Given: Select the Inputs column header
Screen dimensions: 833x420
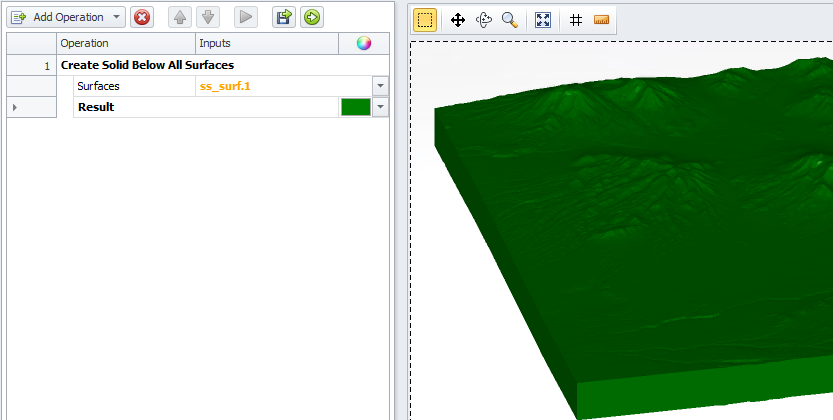Looking at the screenshot, I should click(267, 44).
